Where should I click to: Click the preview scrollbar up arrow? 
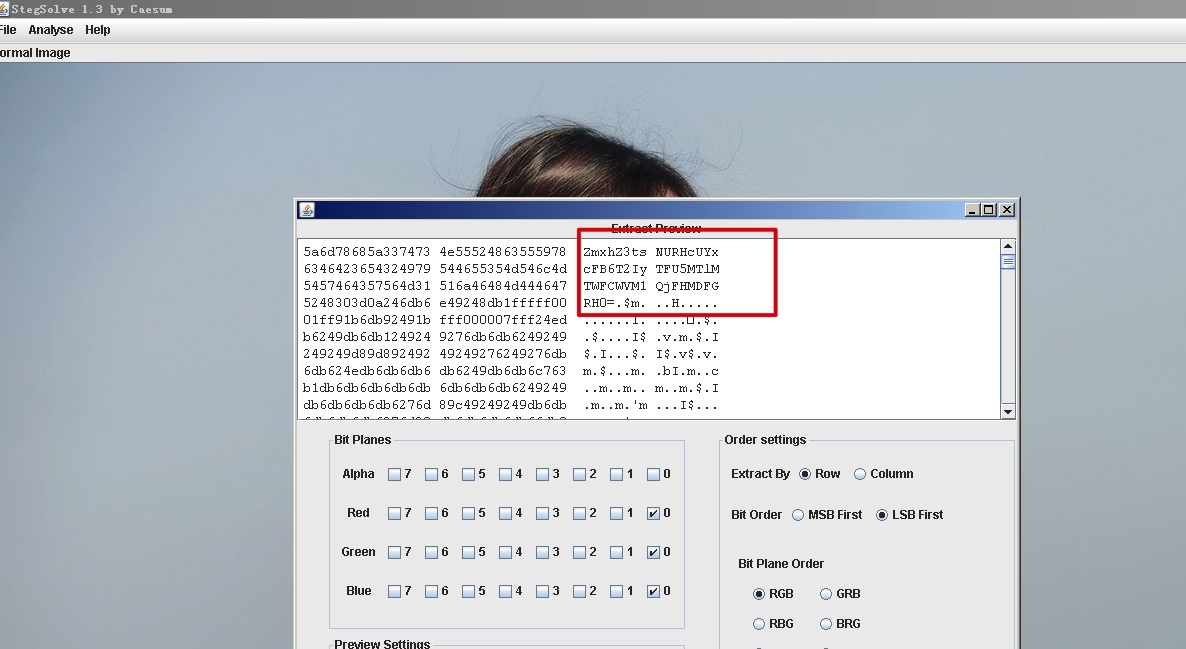coord(1007,247)
